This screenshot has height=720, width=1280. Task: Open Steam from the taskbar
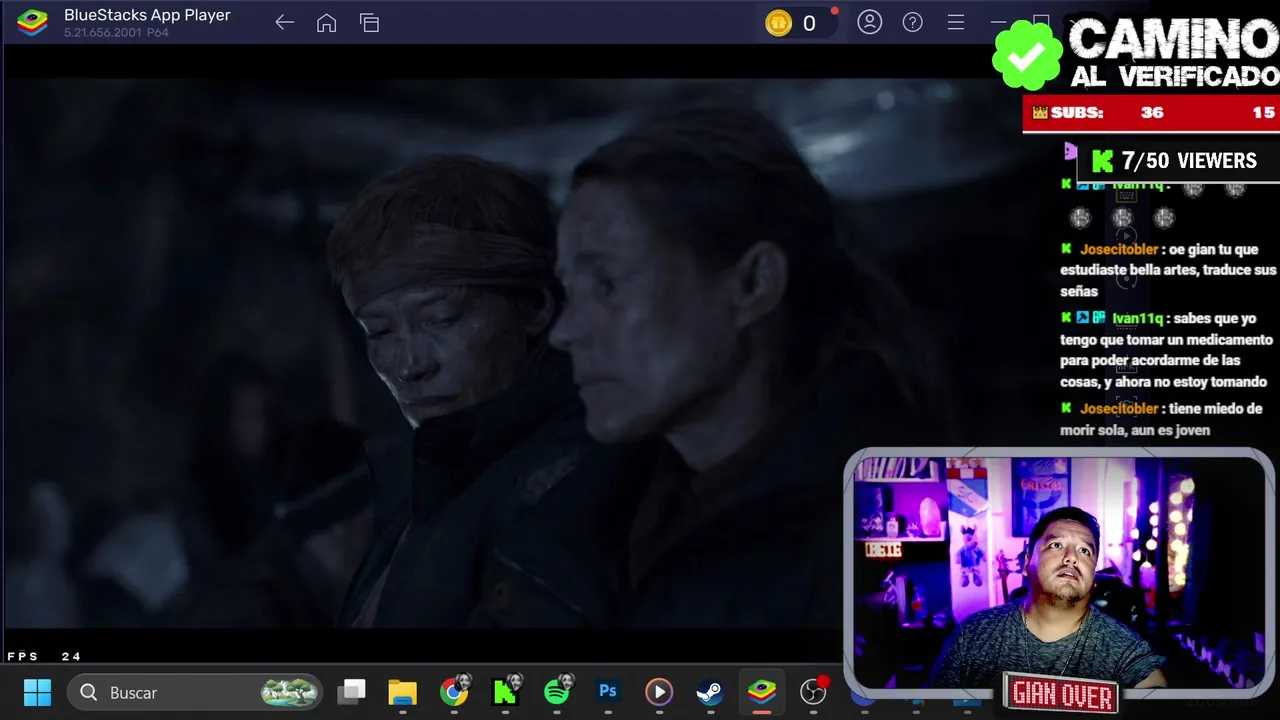pos(710,692)
